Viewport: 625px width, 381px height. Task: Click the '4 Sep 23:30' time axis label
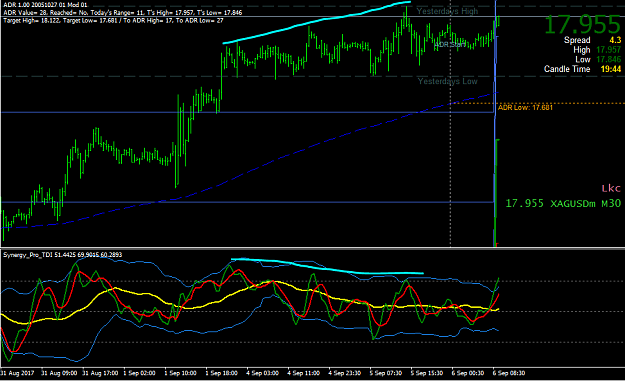[344, 373]
